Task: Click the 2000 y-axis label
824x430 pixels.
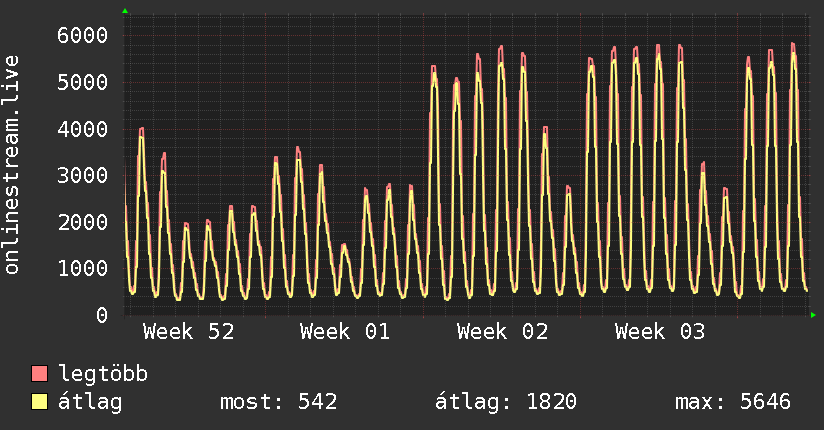Action: [x=83, y=222]
